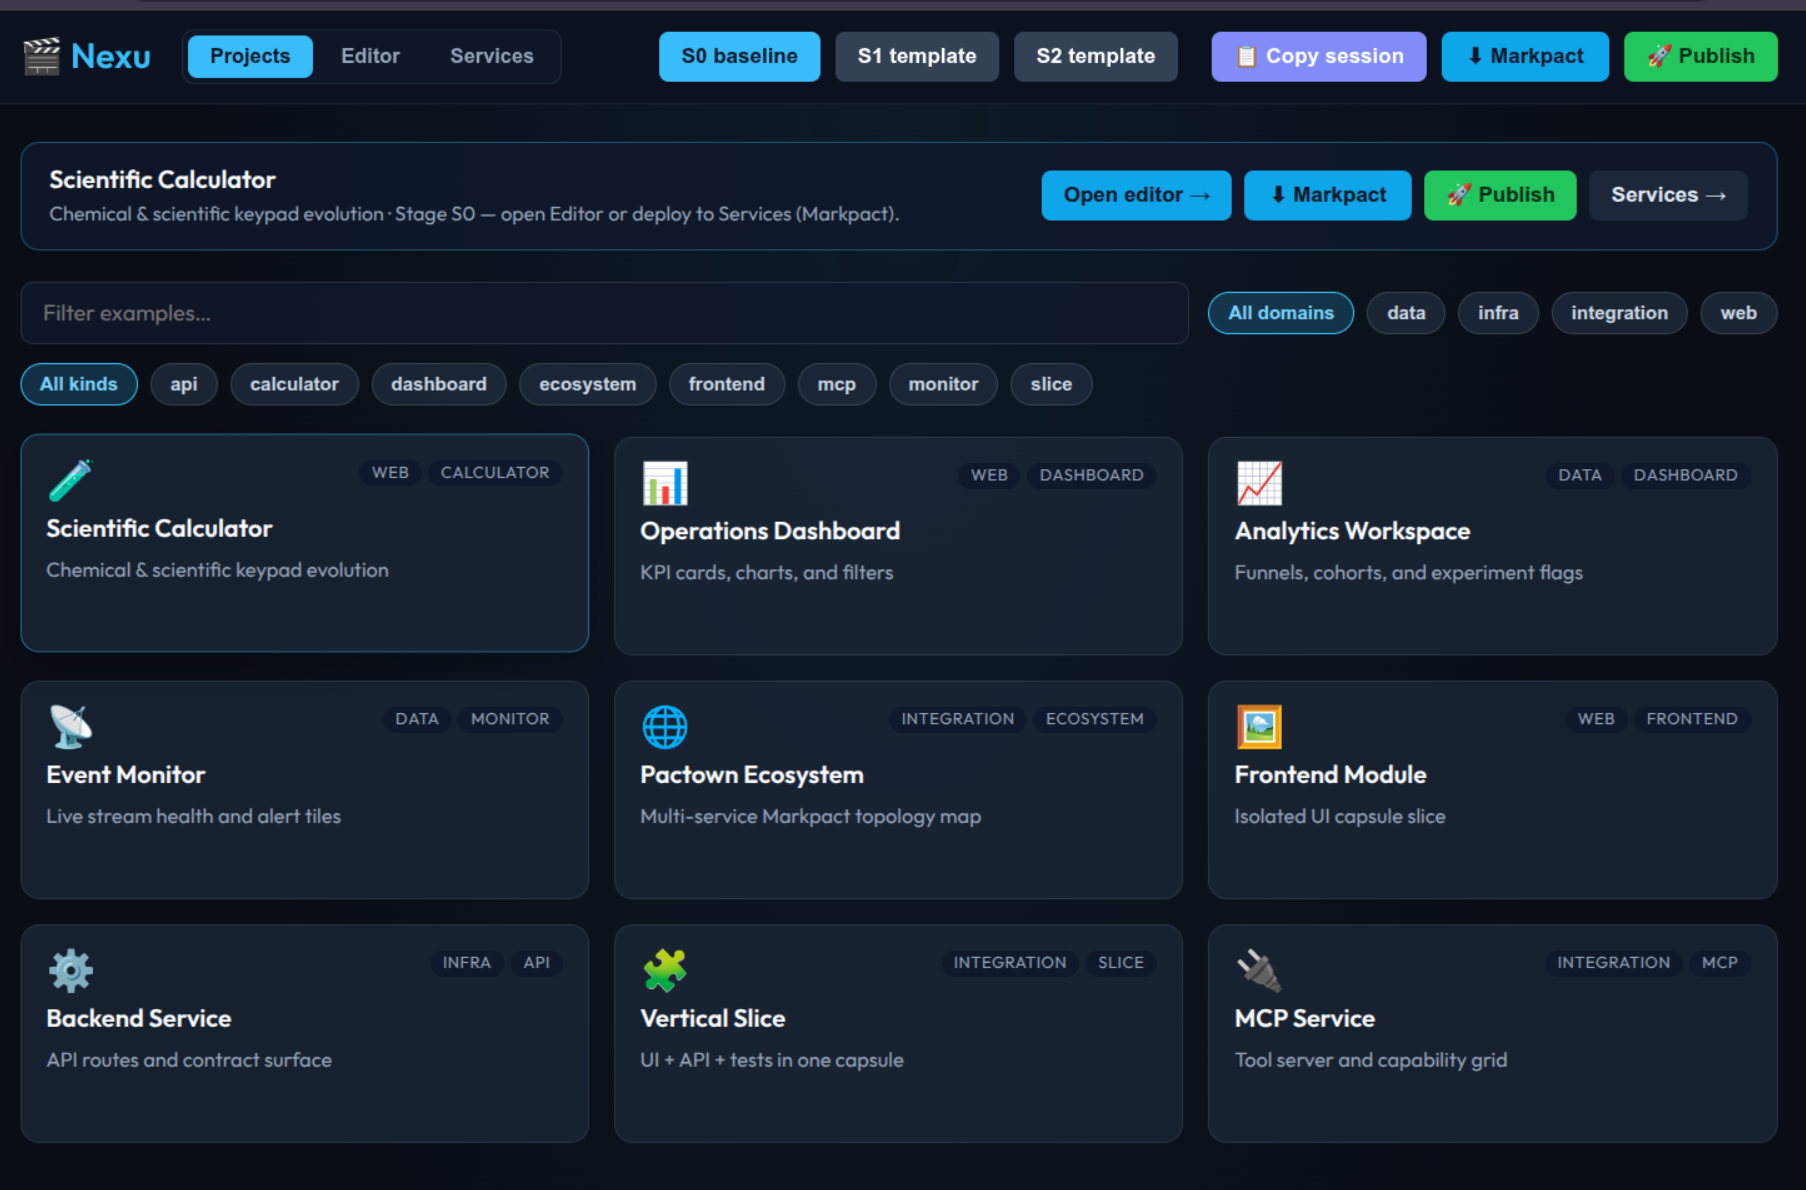Image resolution: width=1806 pixels, height=1190 pixels.
Task: Focus the Filter examples search field
Action: click(x=604, y=313)
